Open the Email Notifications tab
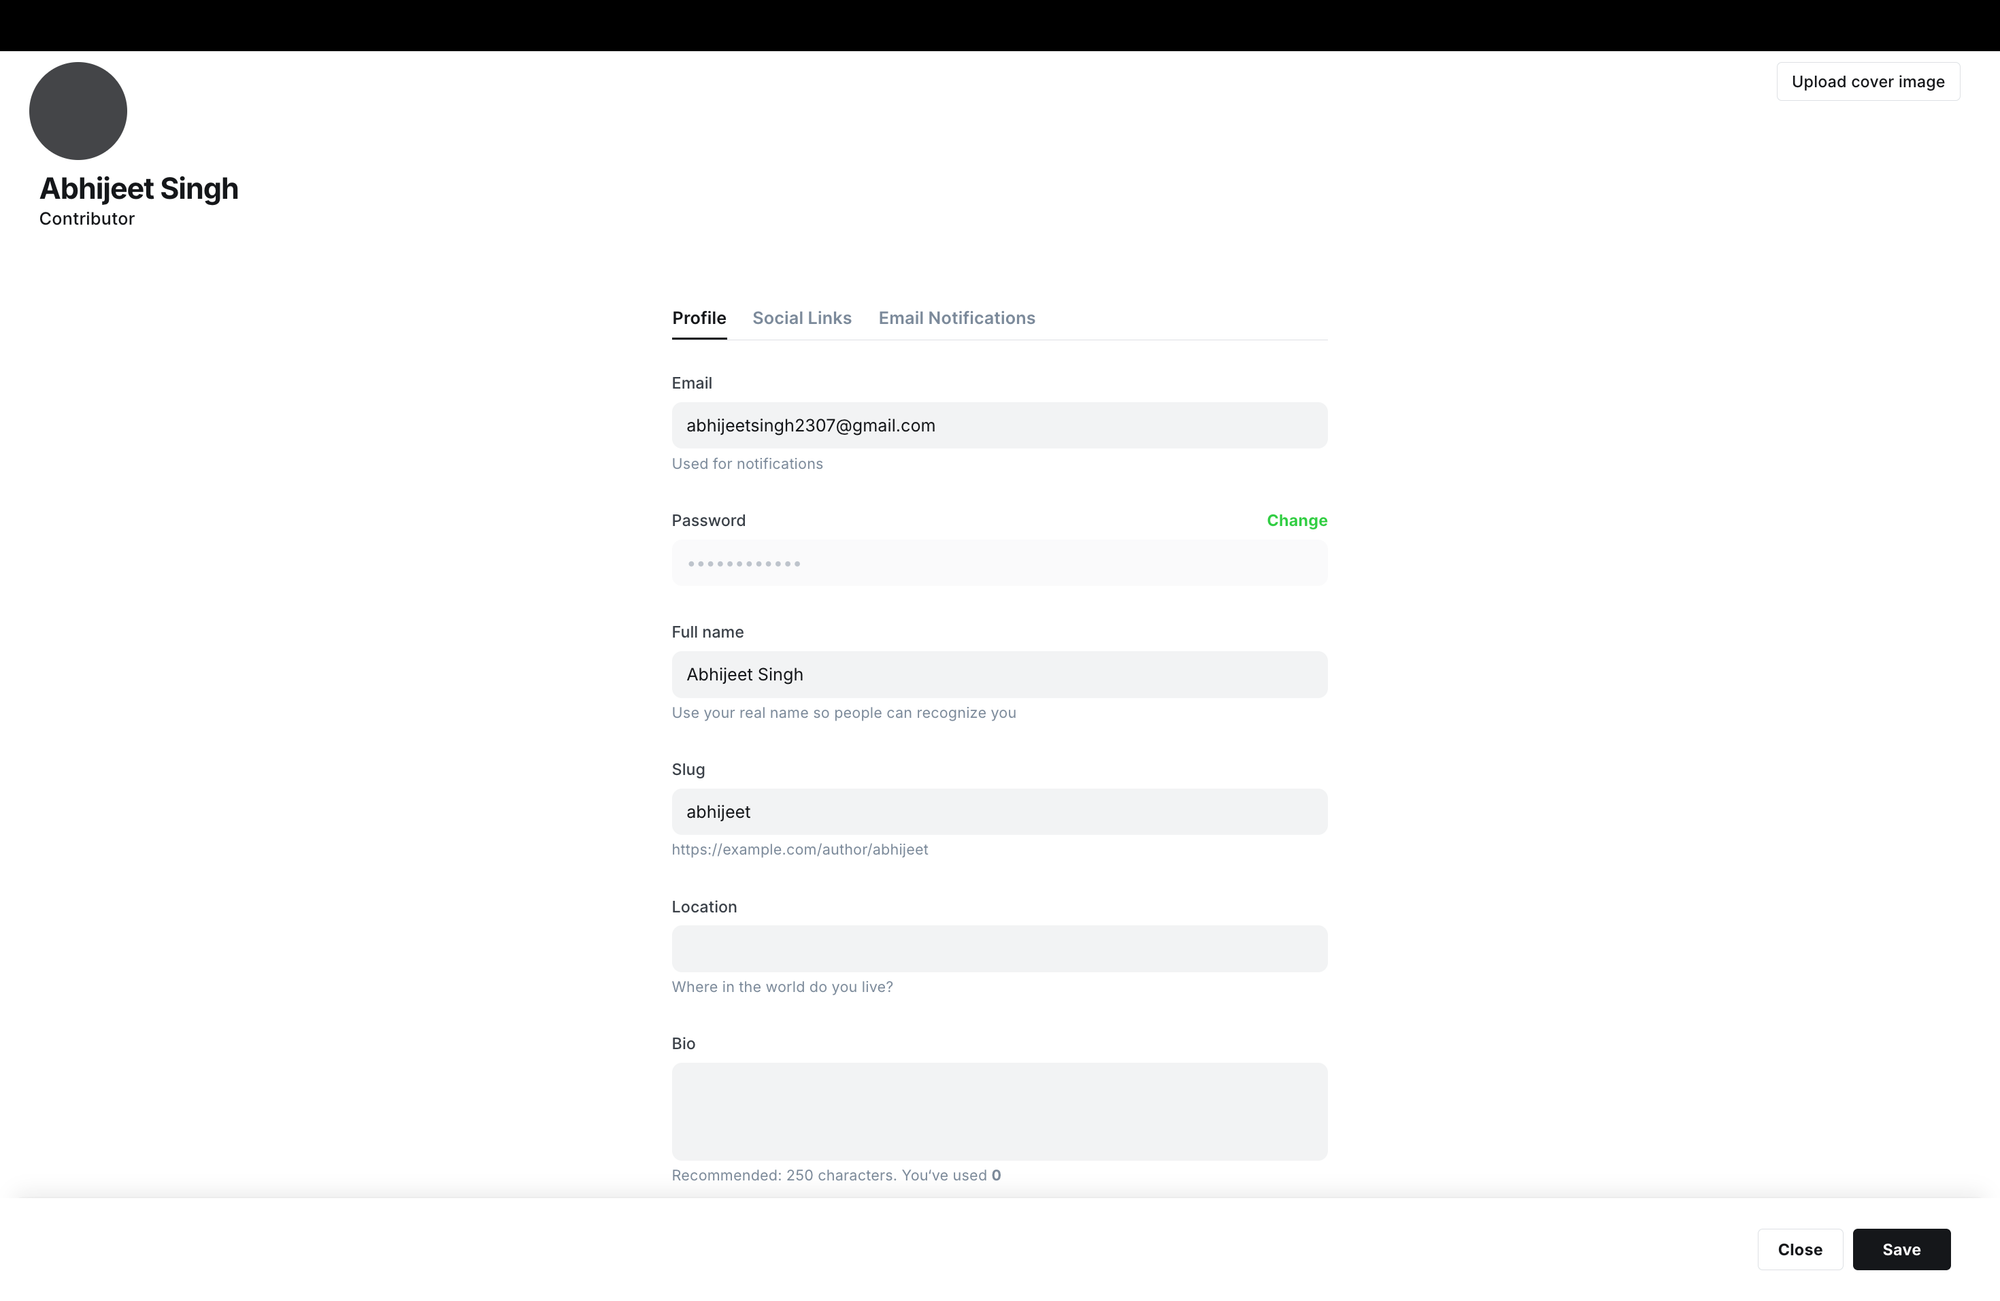 coord(956,318)
